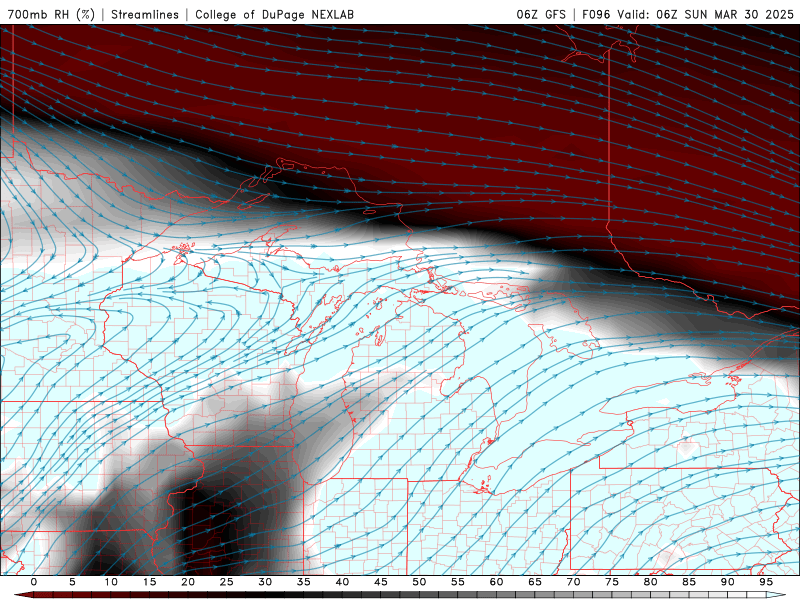The width and height of the screenshot is (800, 600).
Task: Click the "700mb RH (%)" title text
Action: (x=51, y=14)
